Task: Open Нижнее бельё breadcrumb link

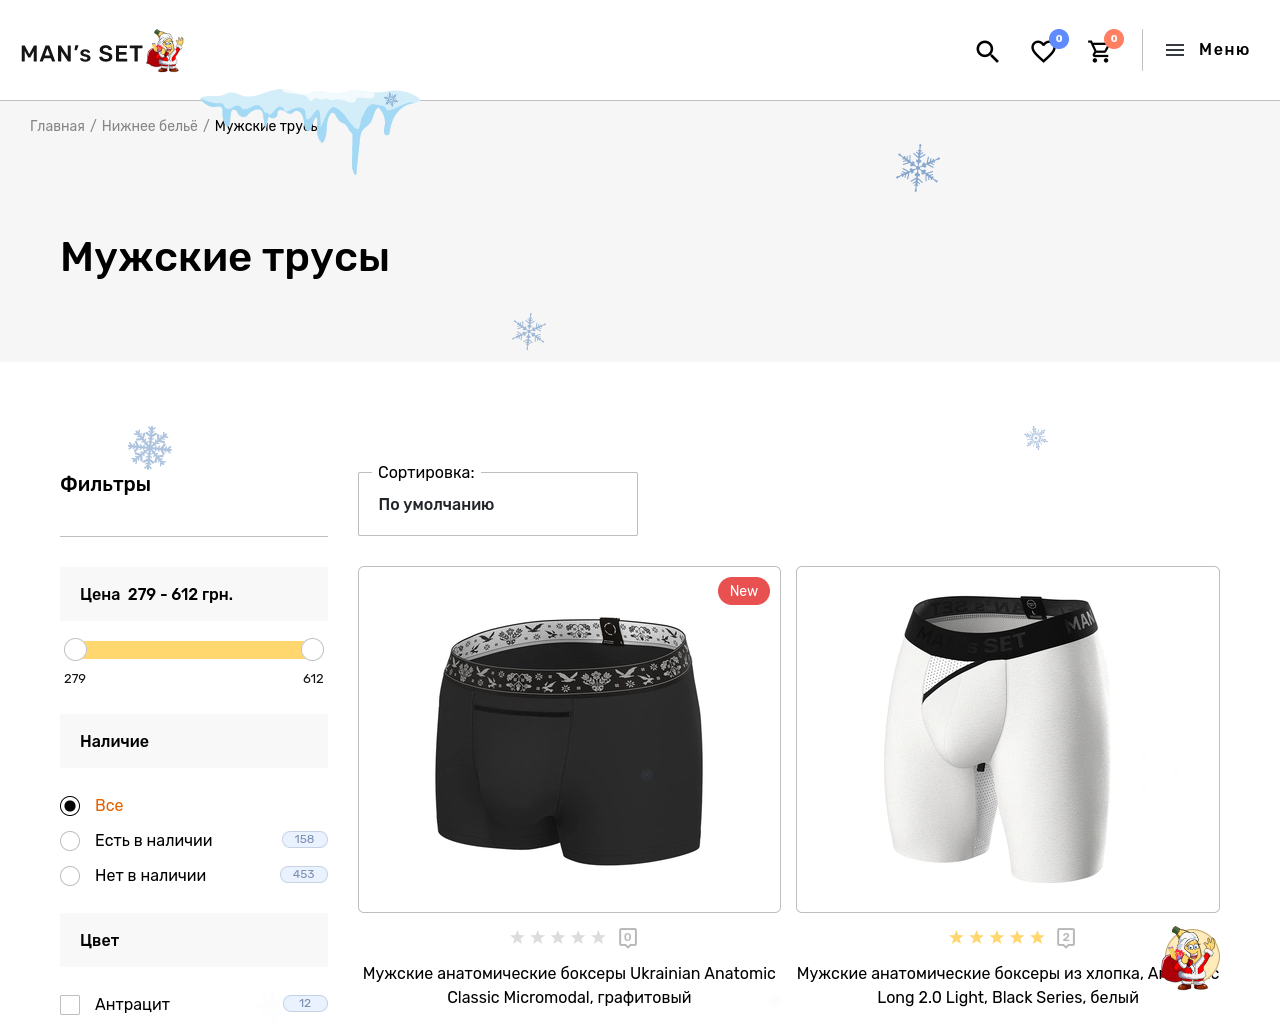Action: [150, 126]
